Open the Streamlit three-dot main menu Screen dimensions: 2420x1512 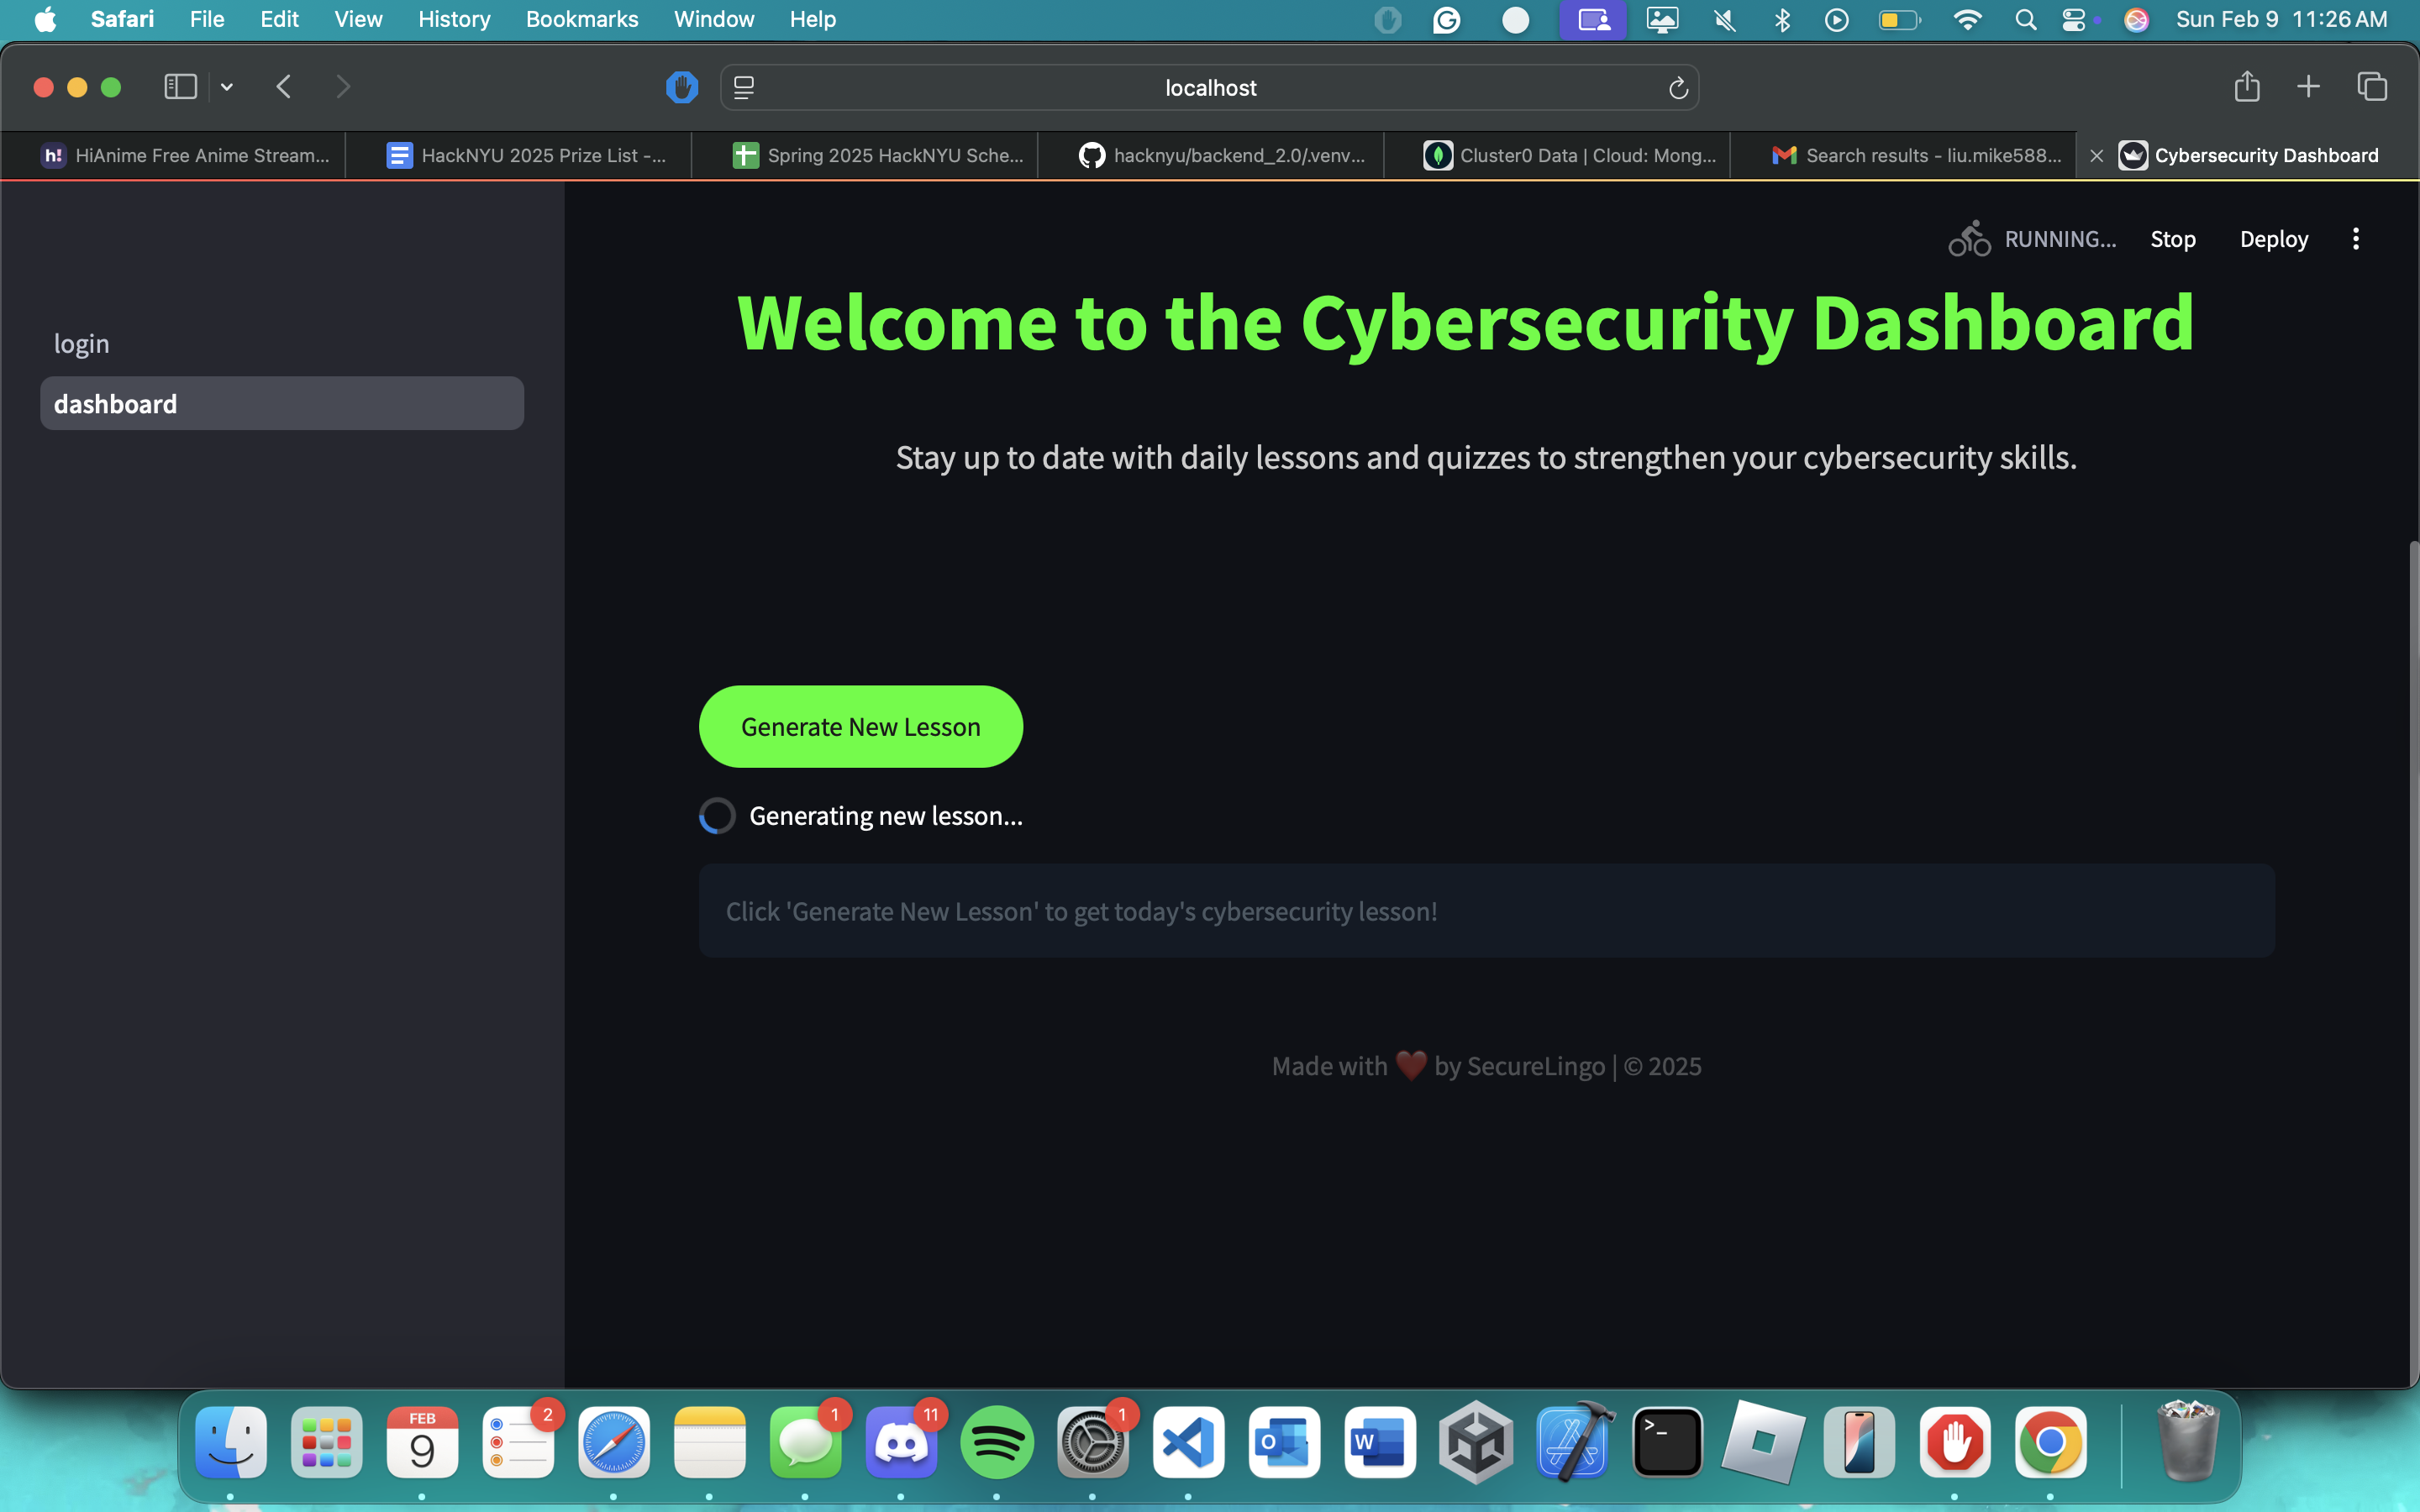(x=2355, y=239)
